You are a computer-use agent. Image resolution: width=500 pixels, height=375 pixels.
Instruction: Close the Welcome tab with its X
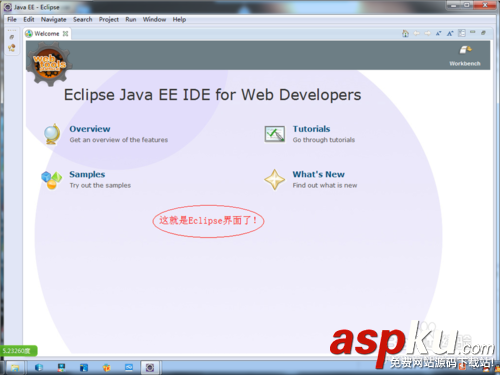[65, 34]
